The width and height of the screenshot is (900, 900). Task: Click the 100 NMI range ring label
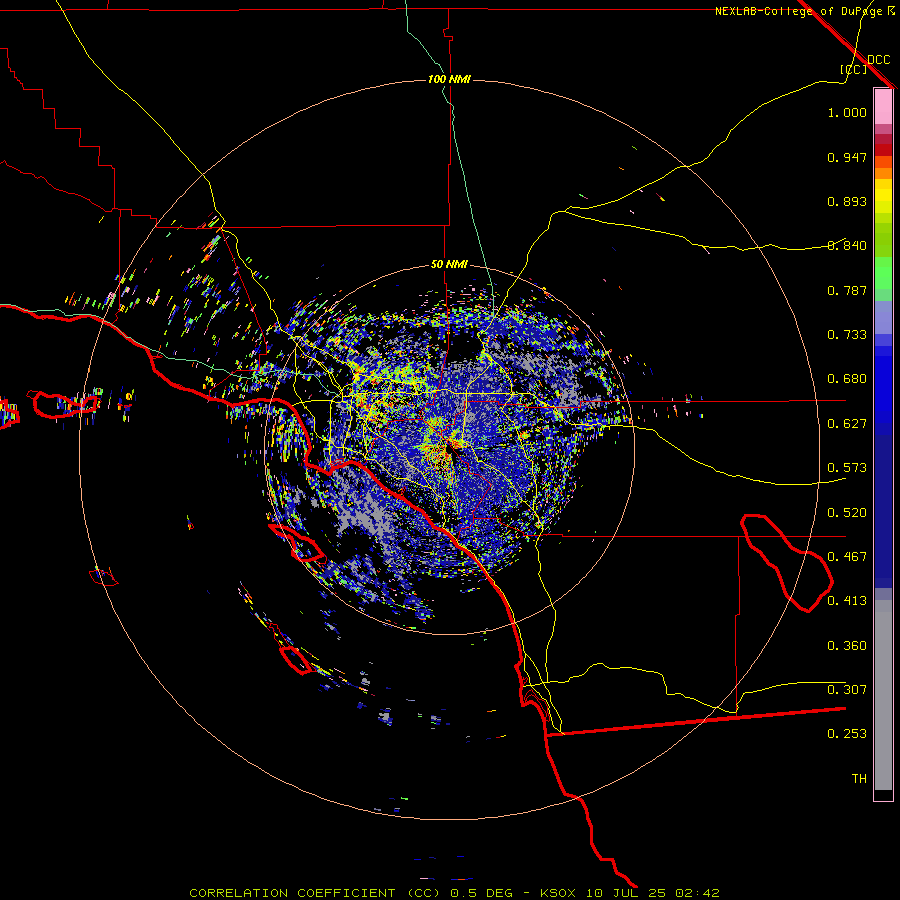click(x=449, y=79)
